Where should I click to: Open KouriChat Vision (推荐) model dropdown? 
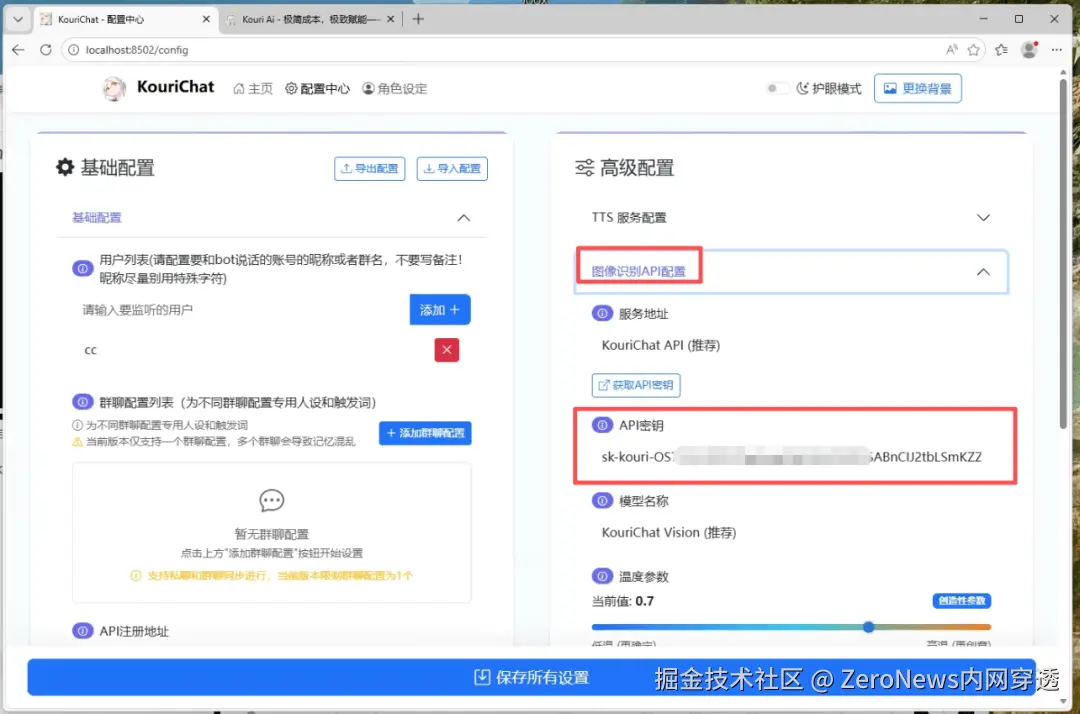coord(791,532)
